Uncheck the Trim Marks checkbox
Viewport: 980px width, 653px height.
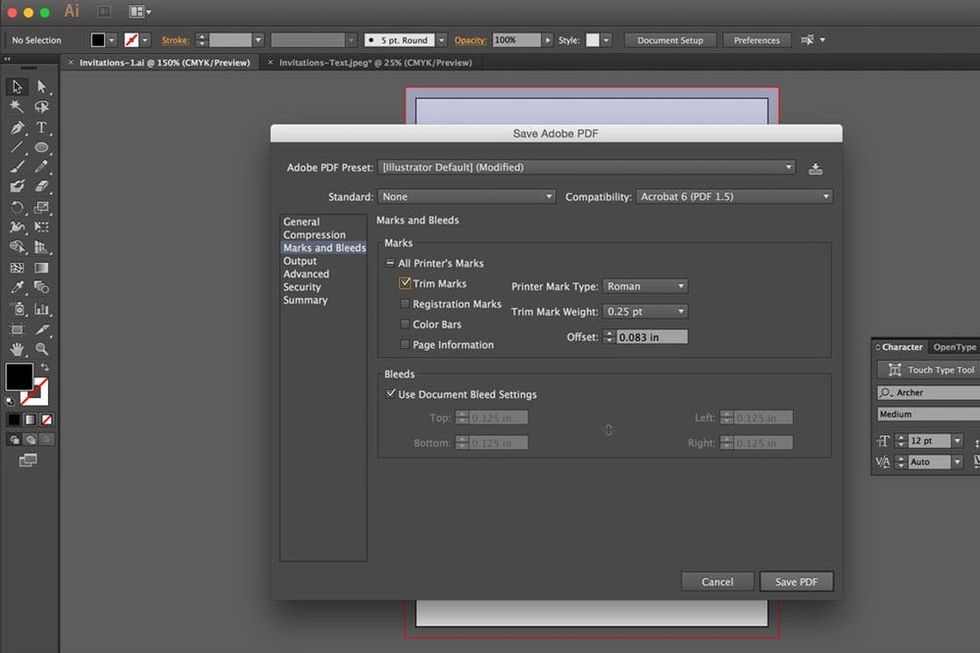[405, 284]
